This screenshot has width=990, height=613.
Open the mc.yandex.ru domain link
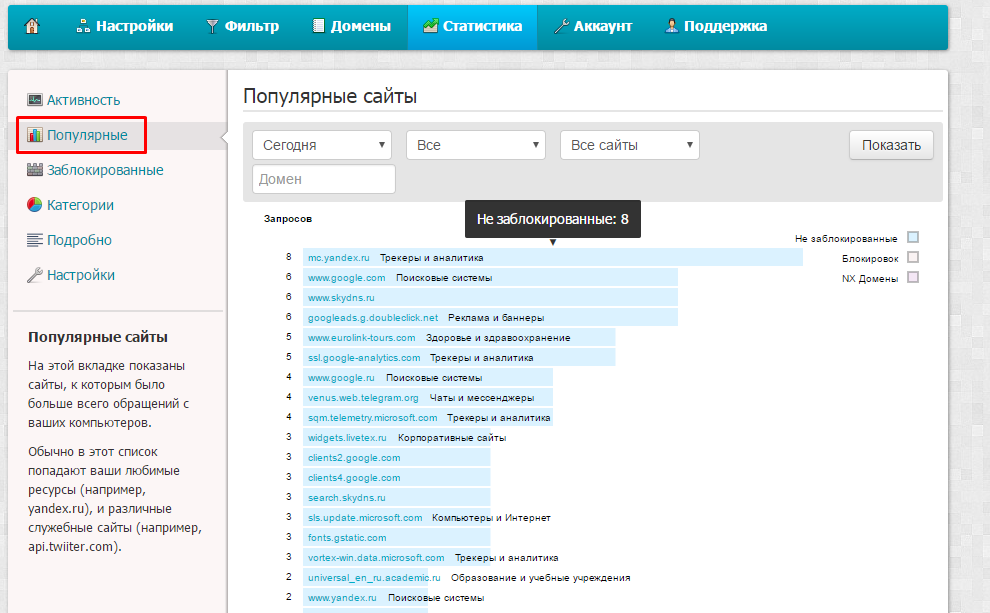pos(338,258)
